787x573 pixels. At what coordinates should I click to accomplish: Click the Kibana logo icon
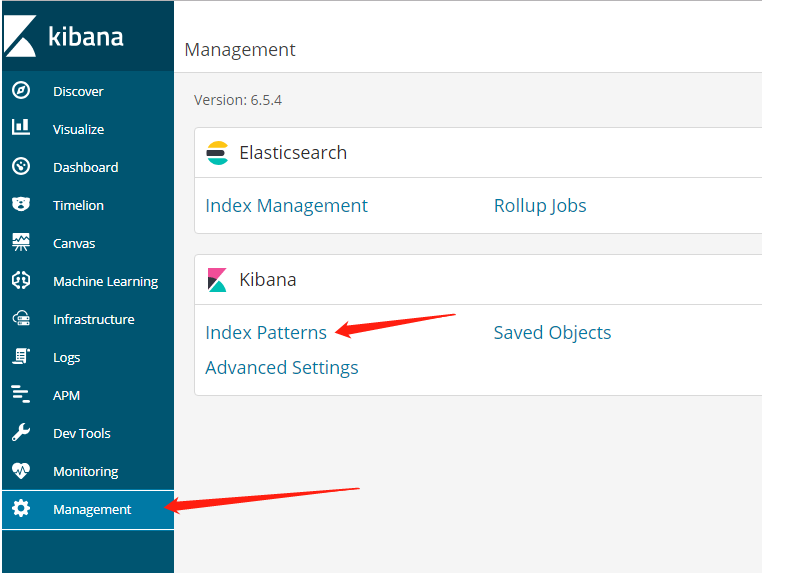pos(20,36)
